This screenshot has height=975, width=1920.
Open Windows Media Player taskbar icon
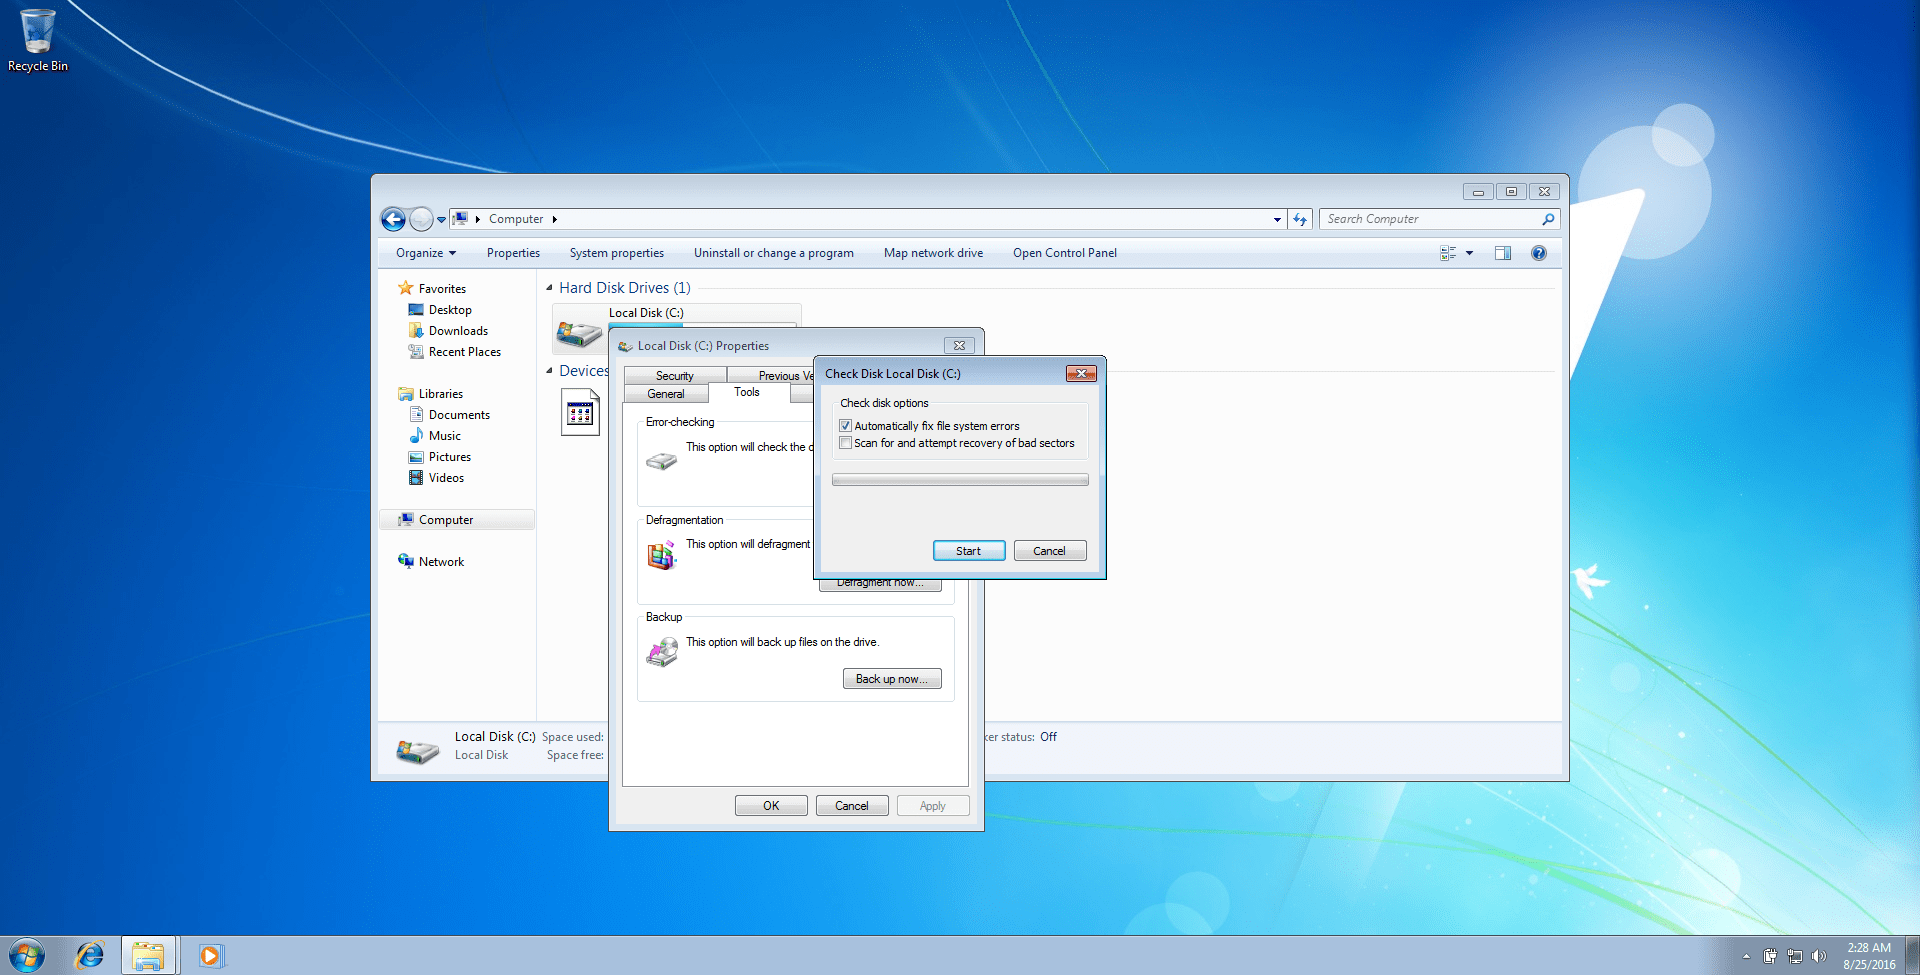pyautogui.click(x=210, y=956)
